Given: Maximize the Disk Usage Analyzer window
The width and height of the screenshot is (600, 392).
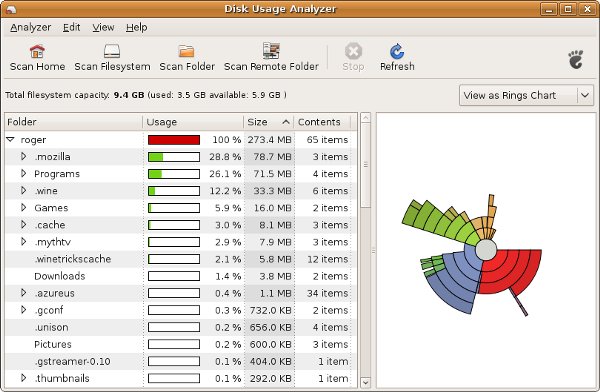Looking at the screenshot, I should point(568,9).
